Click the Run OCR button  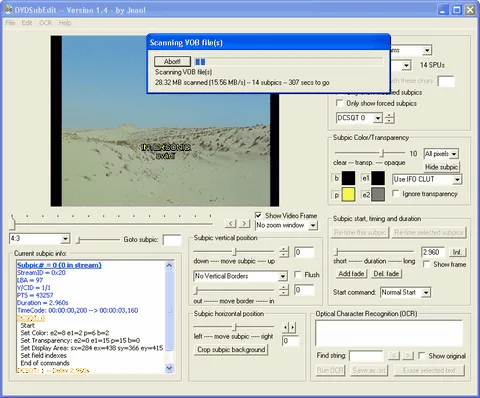[x=330, y=370]
